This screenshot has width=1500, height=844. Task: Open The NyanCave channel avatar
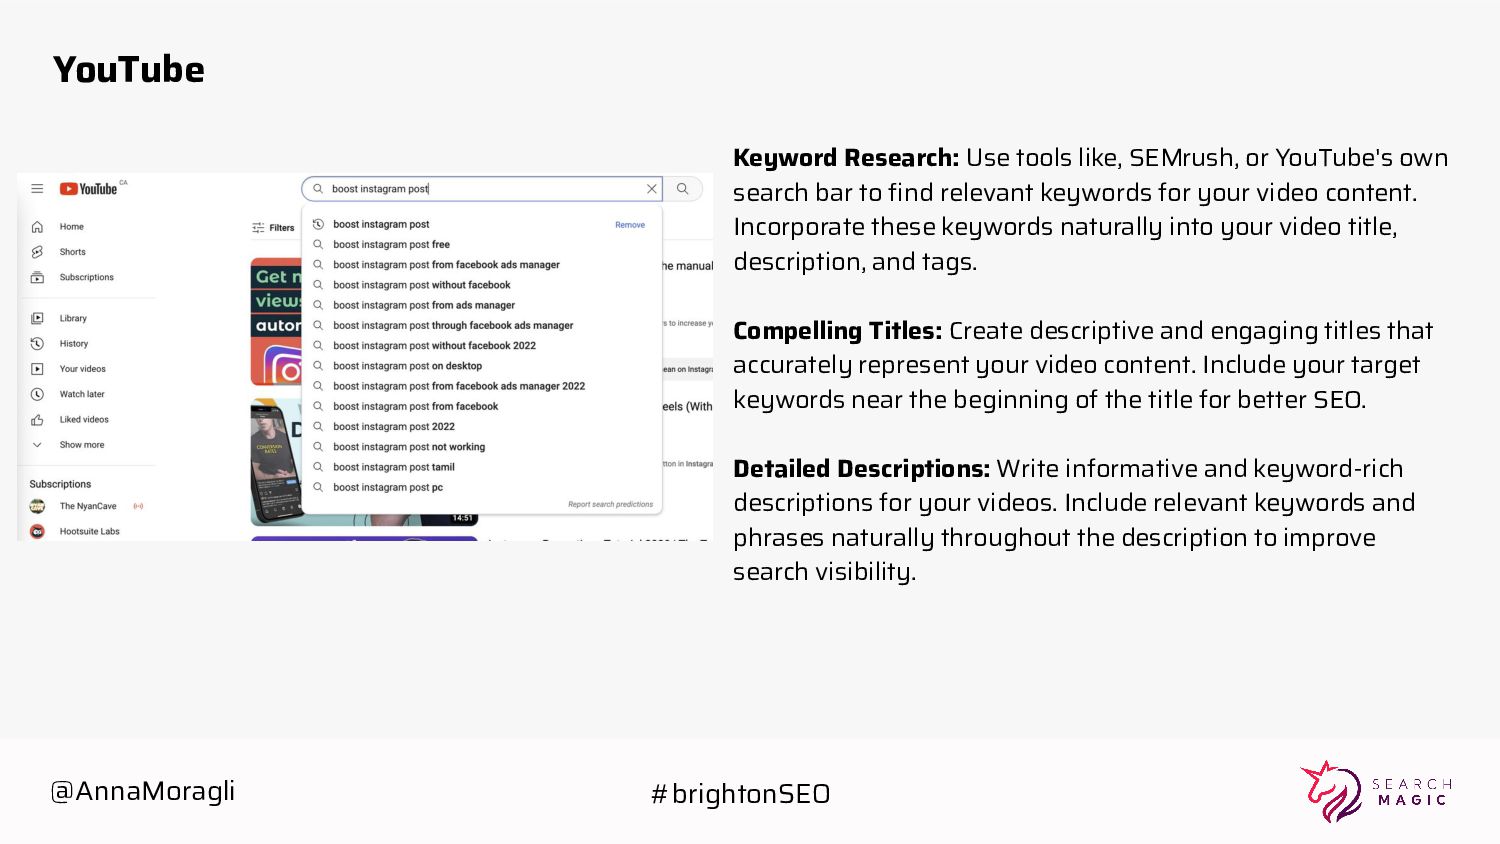[37, 506]
